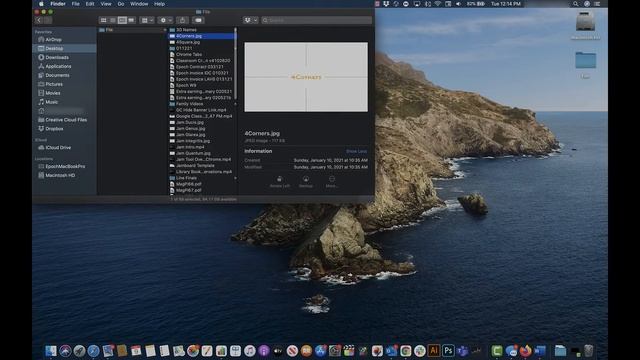Click the Edit Tags toolbar button
This screenshot has width=640, height=360.
pos(198,20)
